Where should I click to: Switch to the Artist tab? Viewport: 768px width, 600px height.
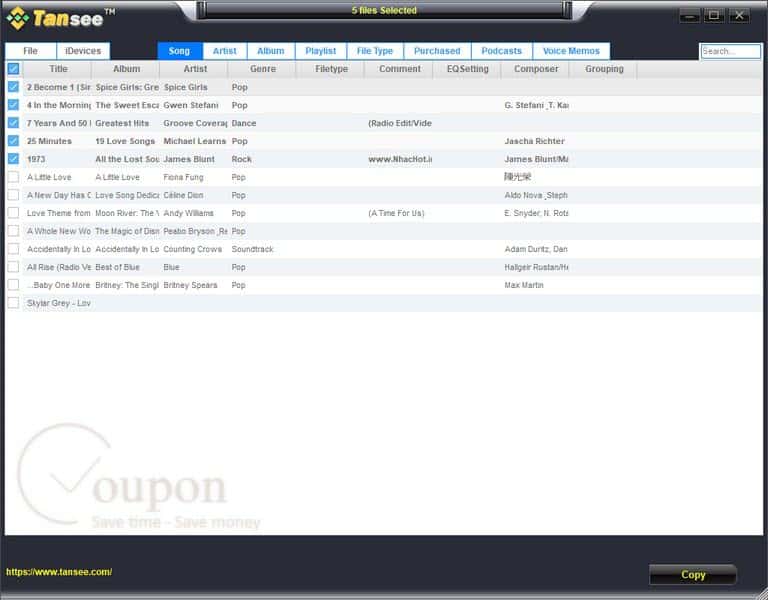pyautogui.click(x=224, y=51)
